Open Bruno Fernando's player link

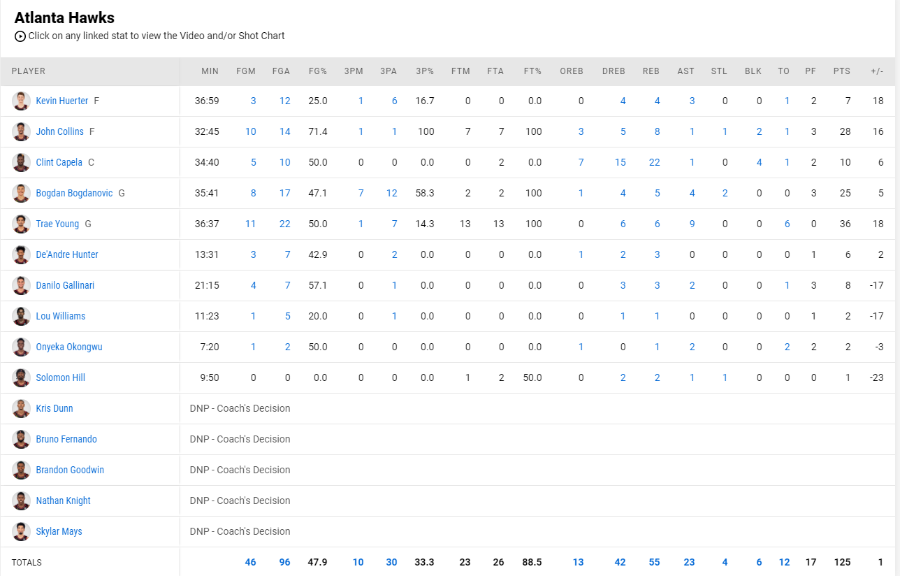(67, 439)
